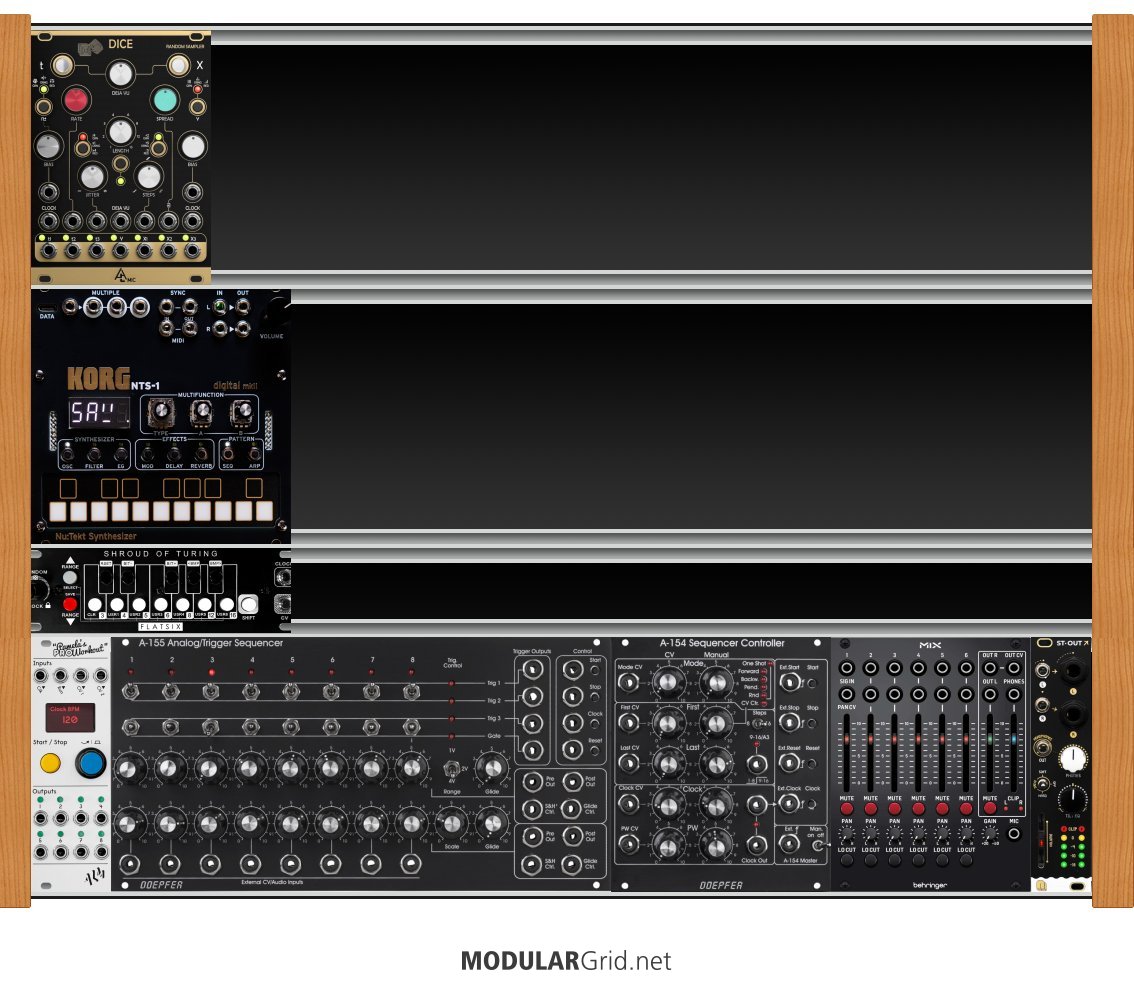1134x982 pixels.
Task: Flip the step 1 upper trigger switch on A-155
Action: click(x=131, y=691)
